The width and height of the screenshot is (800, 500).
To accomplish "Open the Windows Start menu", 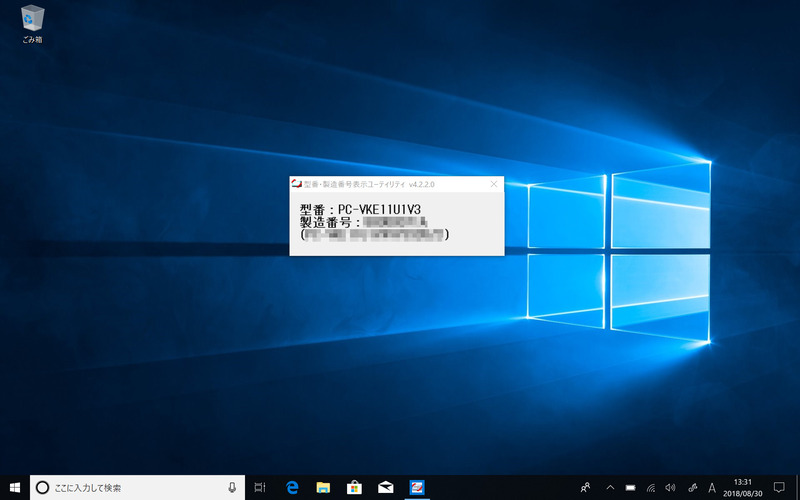I will 15,488.
